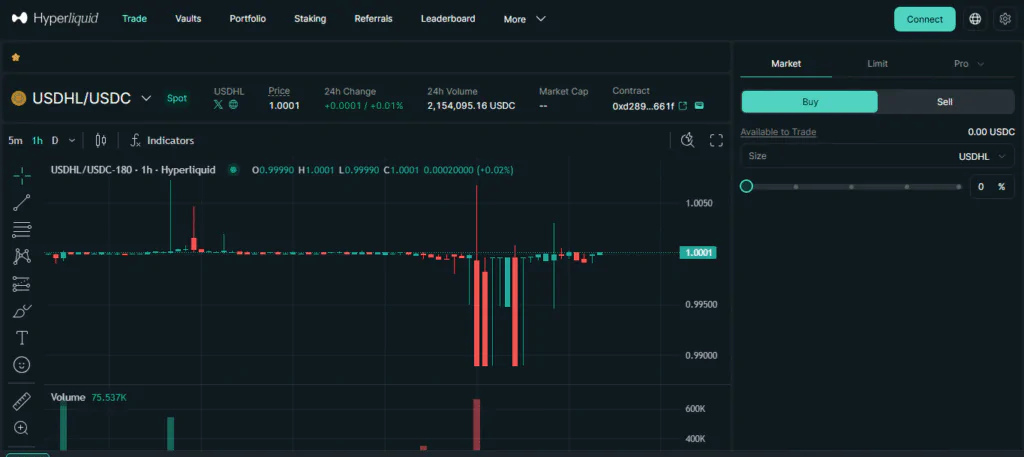
Task: Expand the Pro order type dropdown
Action: [x=967, y=64]
